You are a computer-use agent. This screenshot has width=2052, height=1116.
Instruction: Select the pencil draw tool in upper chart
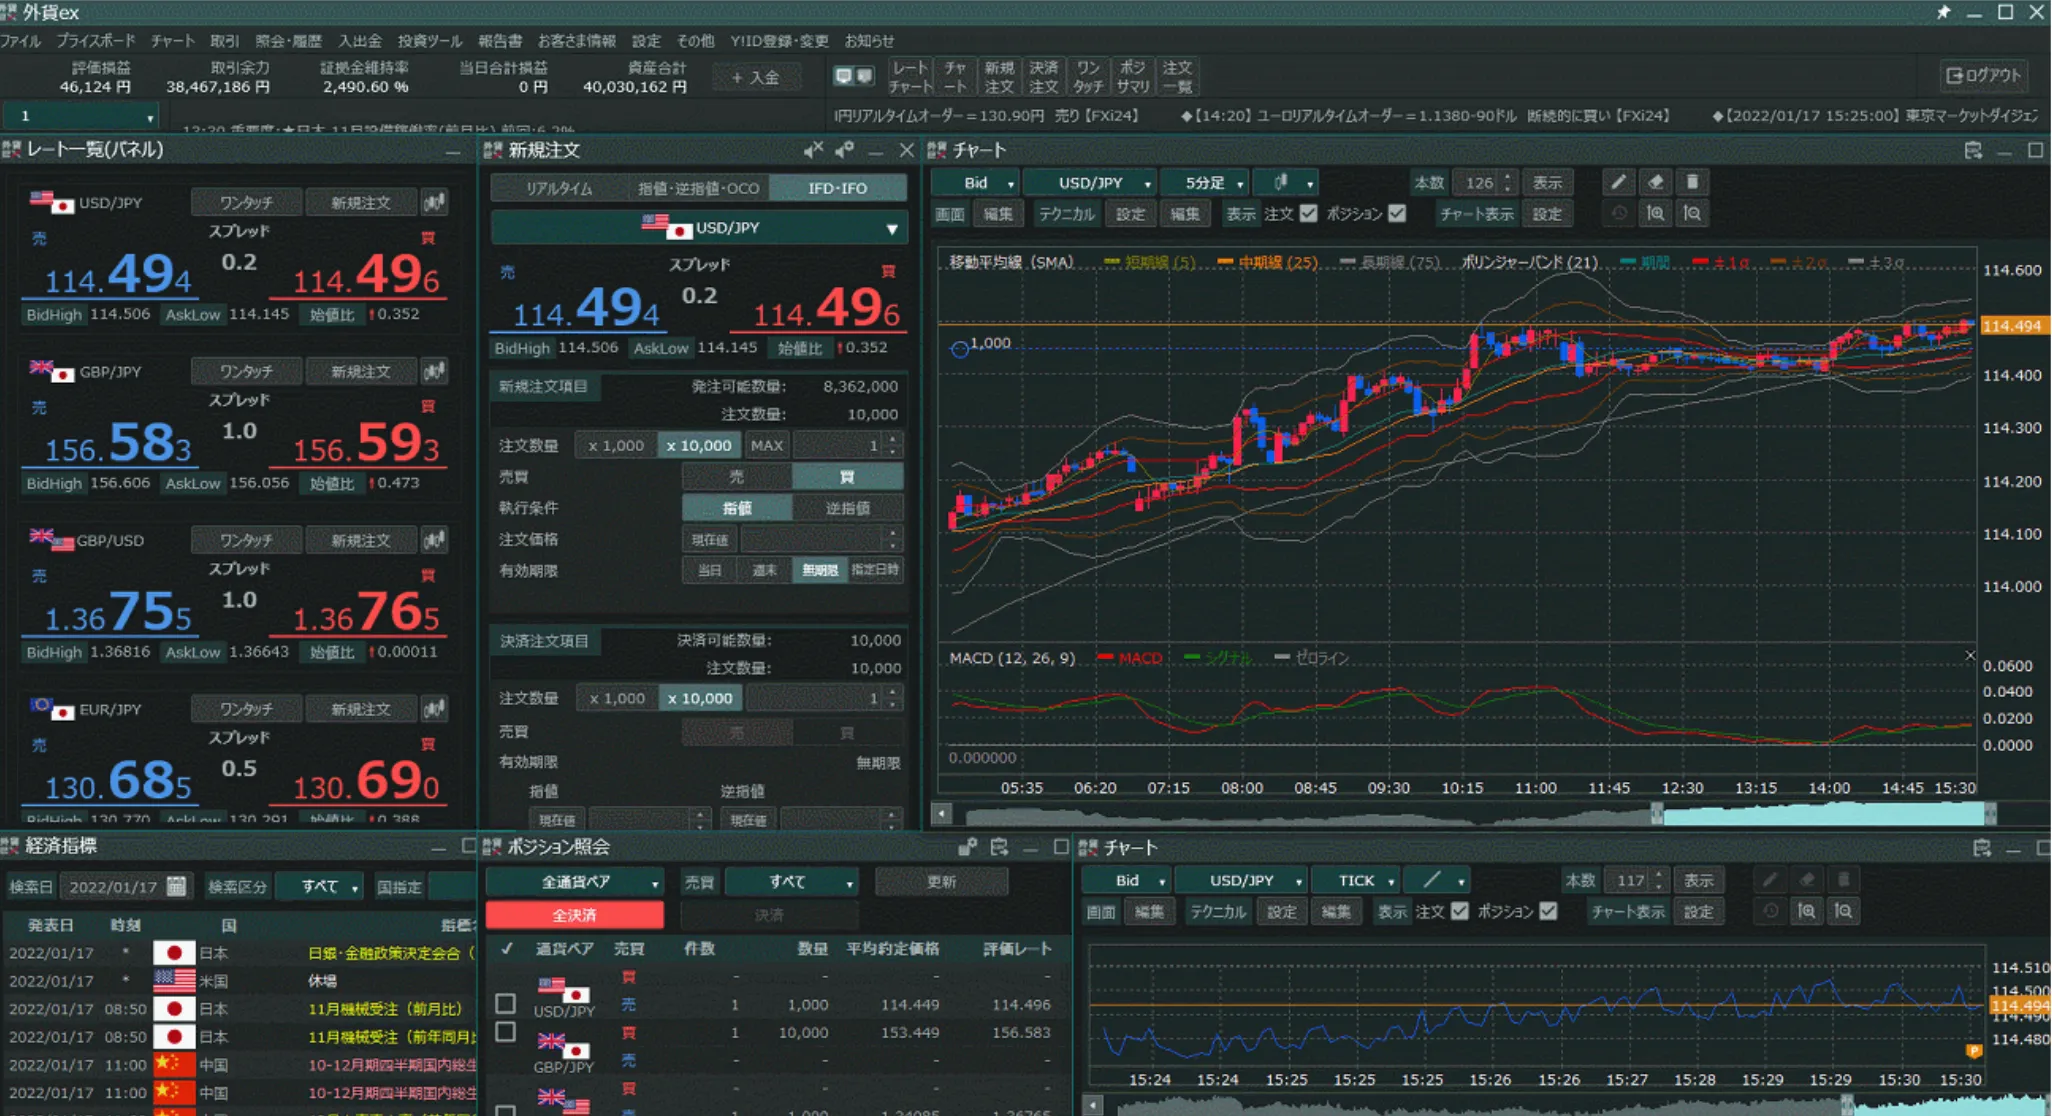coord(1618,182)
